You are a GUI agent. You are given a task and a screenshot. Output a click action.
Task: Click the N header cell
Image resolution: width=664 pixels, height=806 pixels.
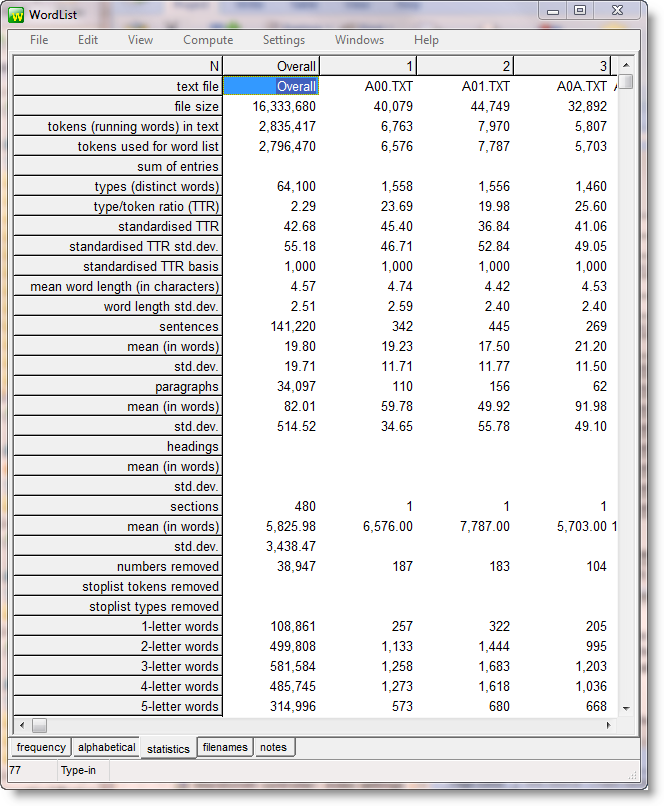click(x=118, y=66)
